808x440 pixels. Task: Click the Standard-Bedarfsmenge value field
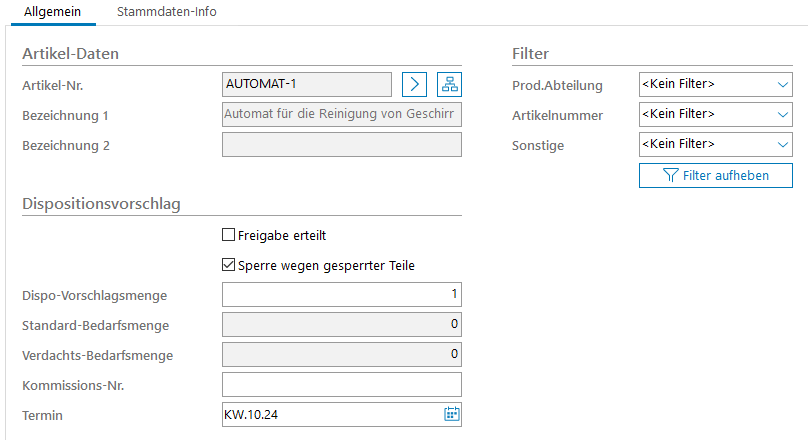click(x=341, y=325)
